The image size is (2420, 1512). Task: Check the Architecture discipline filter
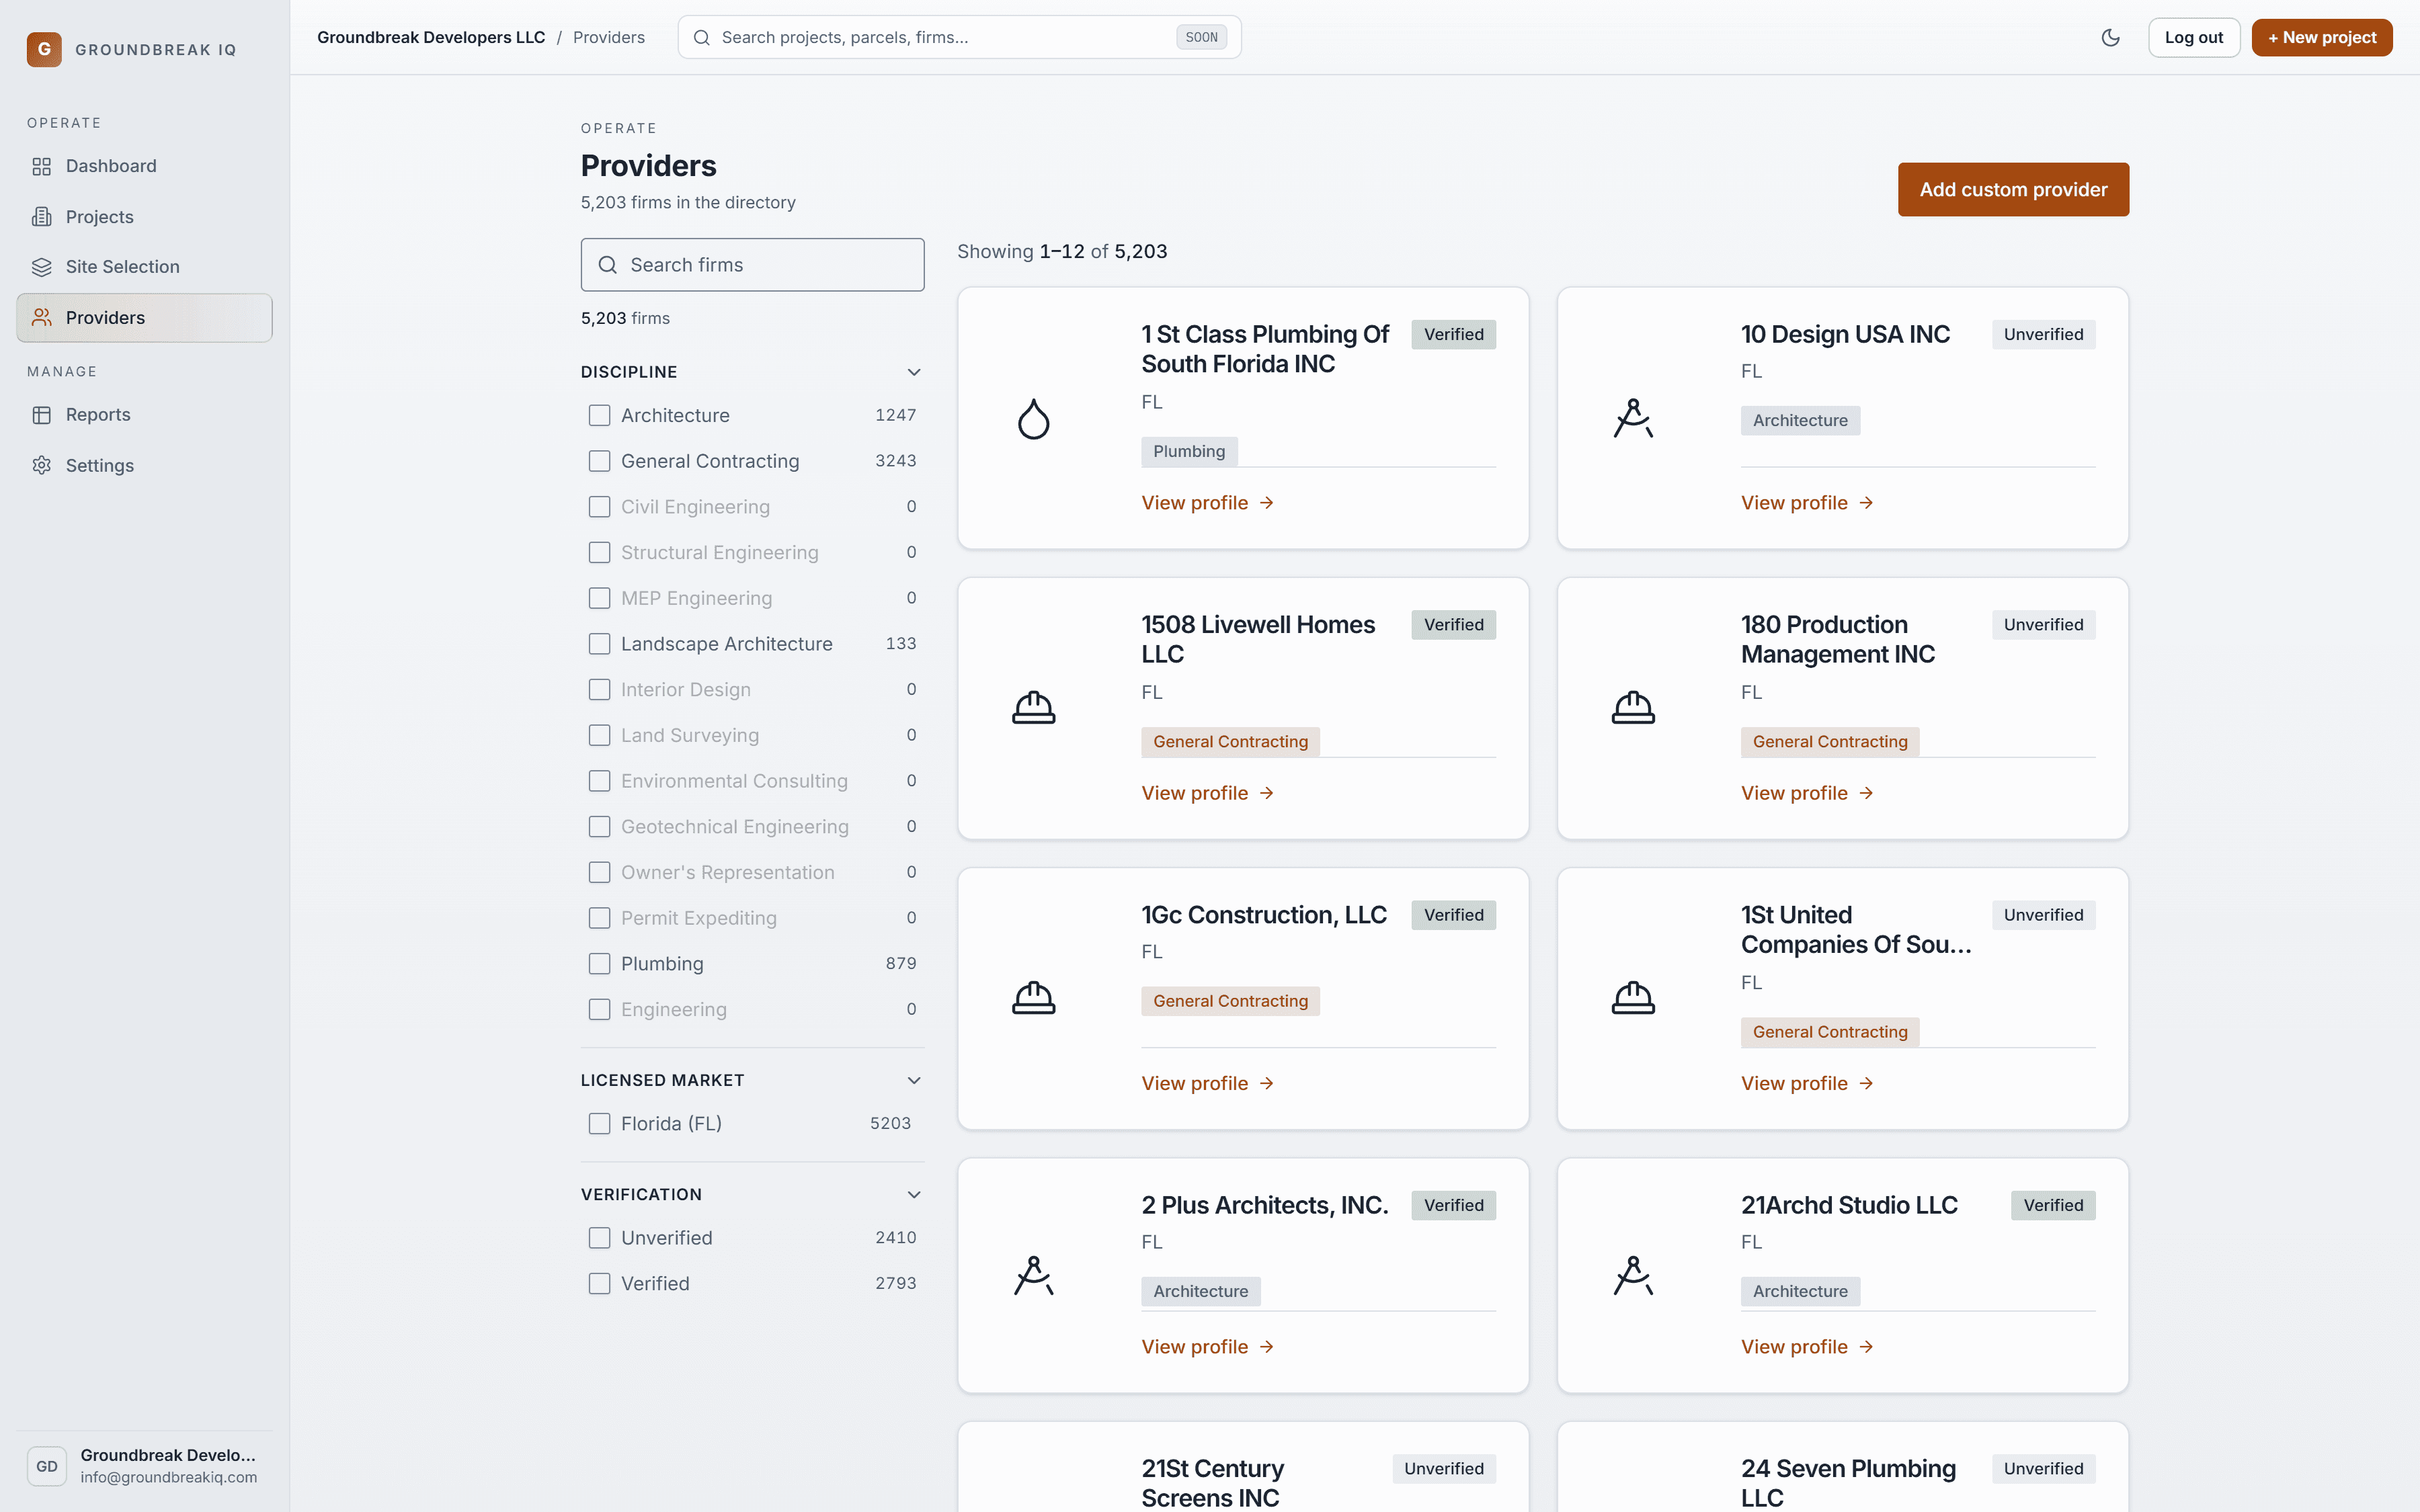599,415
